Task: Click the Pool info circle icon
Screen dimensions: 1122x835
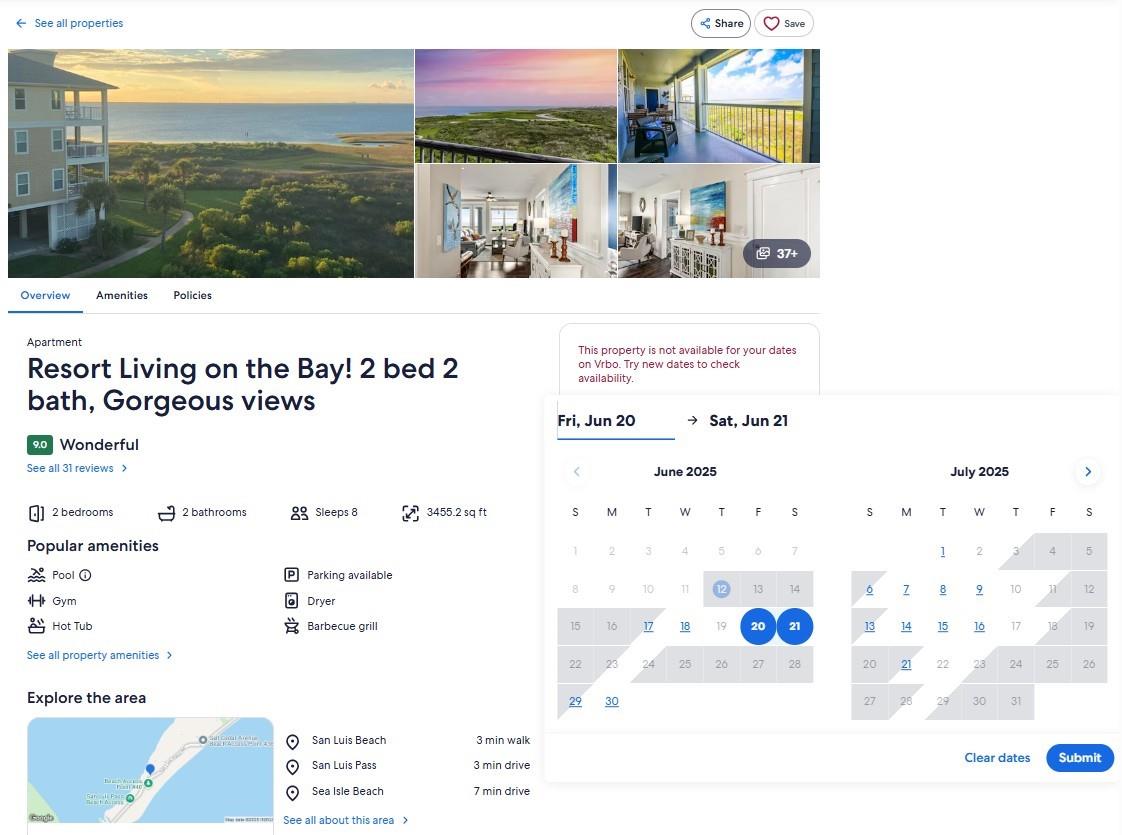Action: 85,575
